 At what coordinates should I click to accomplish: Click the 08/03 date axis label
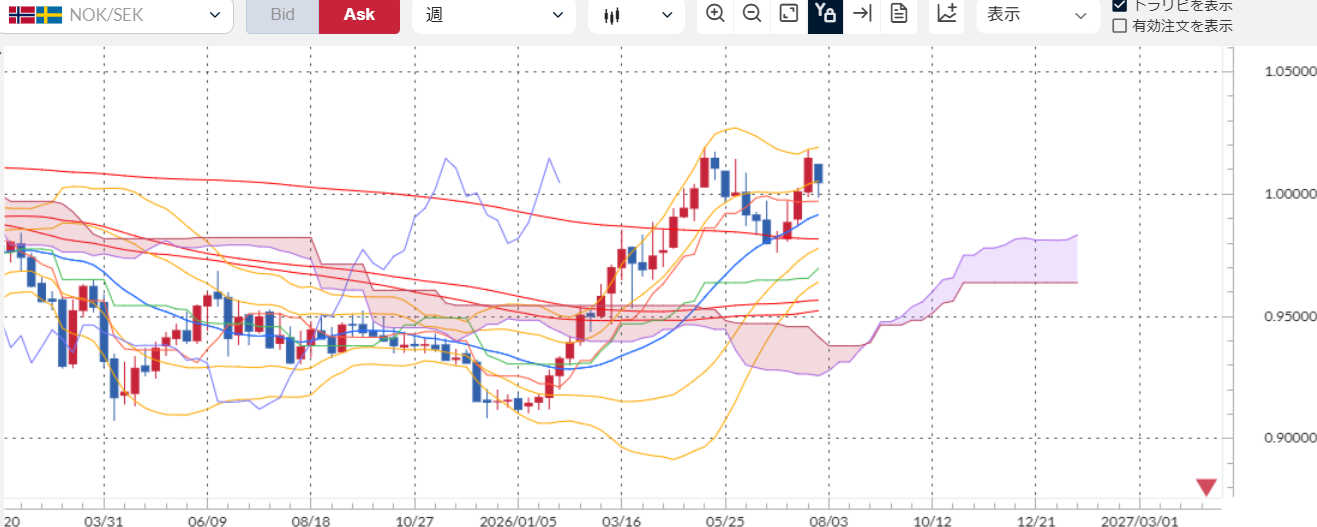click(829, 521)
